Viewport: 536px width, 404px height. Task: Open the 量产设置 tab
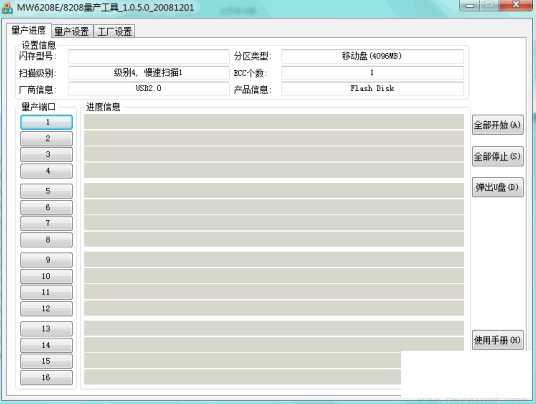point(72,31)
